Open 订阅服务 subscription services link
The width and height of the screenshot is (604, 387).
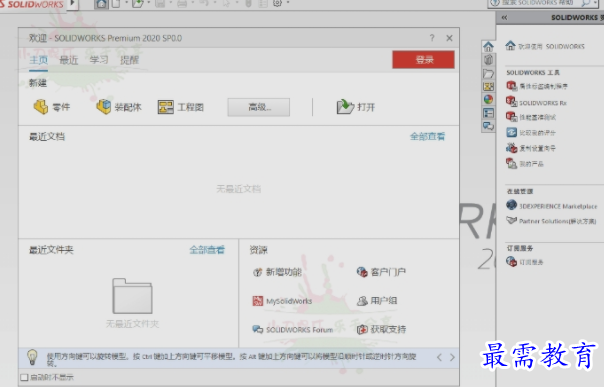[525, 262]
